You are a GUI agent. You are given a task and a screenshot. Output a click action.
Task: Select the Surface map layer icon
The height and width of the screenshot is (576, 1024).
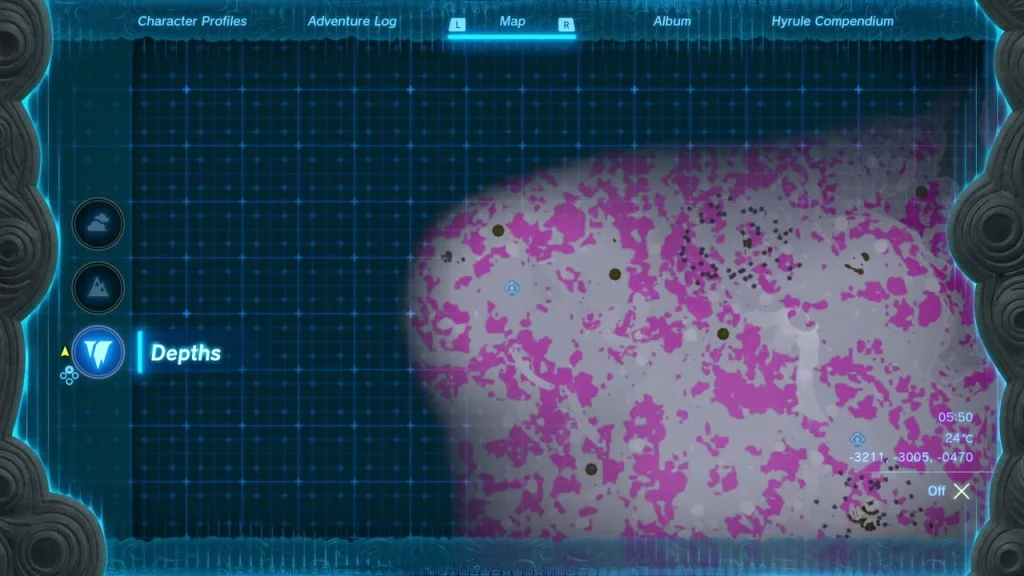98,287
